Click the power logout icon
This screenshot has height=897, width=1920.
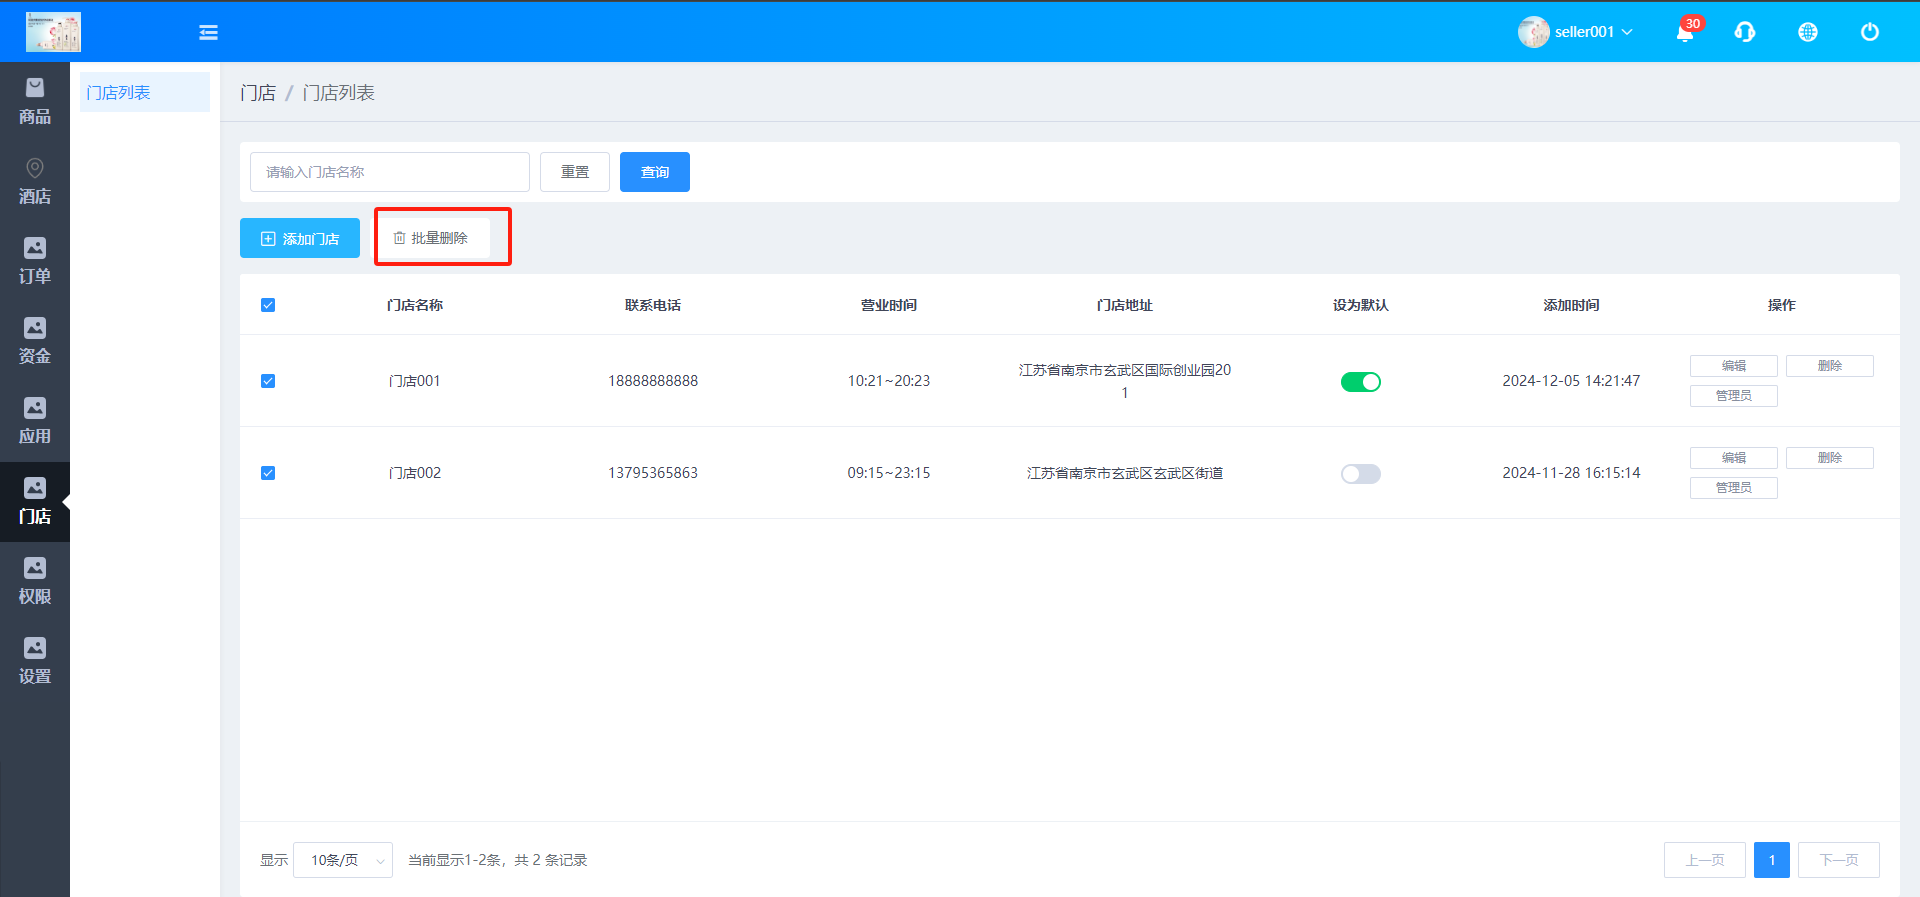tap(1869, 32)
